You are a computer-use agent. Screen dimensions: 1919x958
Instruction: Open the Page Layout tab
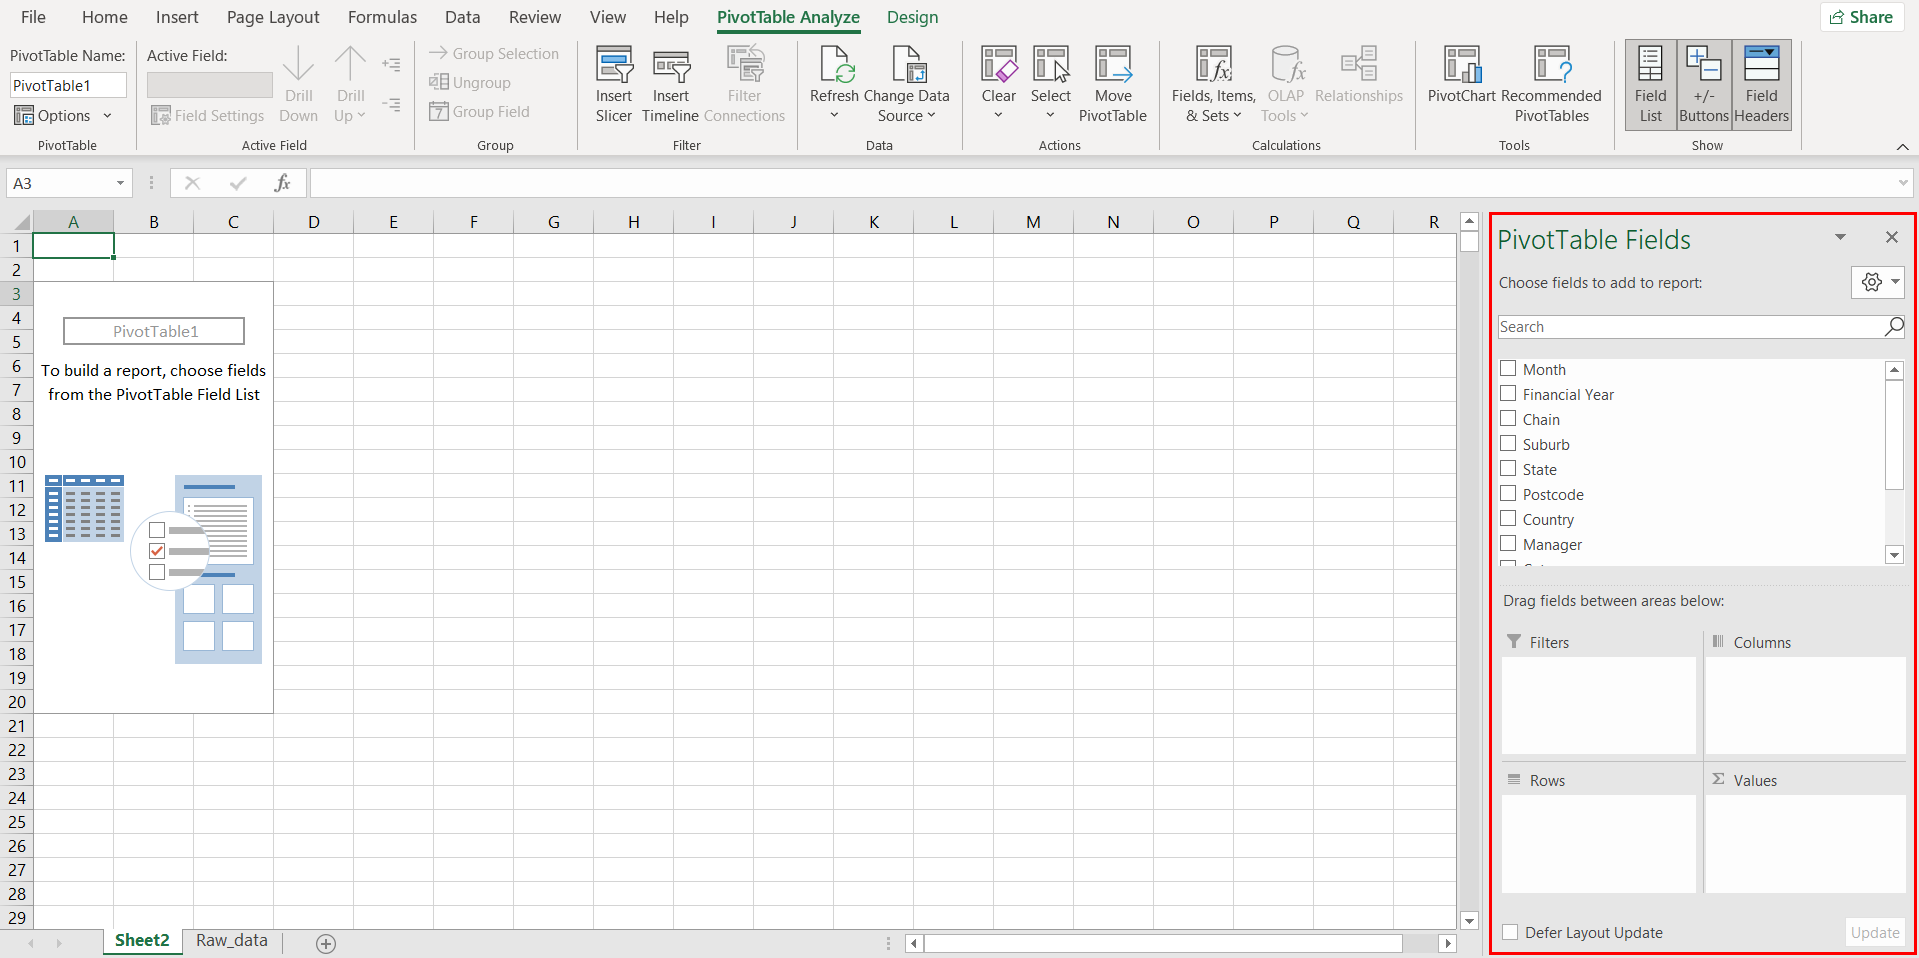click(273, 17)
